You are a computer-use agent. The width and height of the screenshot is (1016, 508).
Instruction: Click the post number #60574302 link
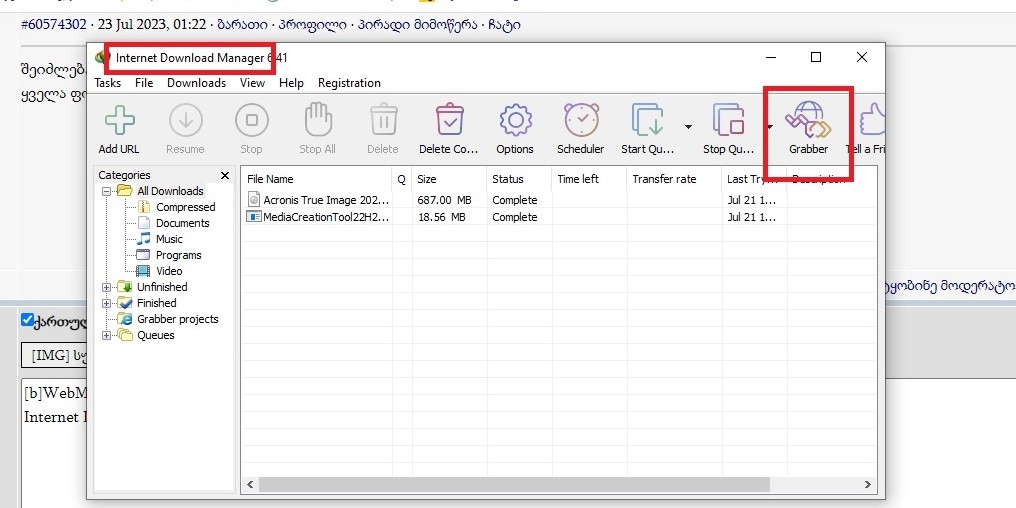[x=53, y=25]
